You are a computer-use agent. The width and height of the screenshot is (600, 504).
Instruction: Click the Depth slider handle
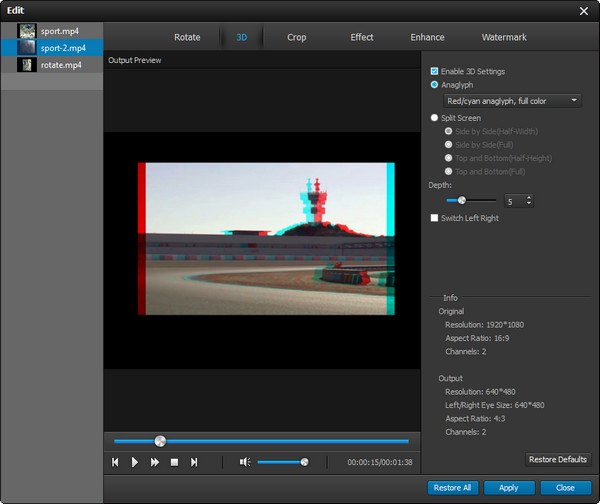coord(462,200)
